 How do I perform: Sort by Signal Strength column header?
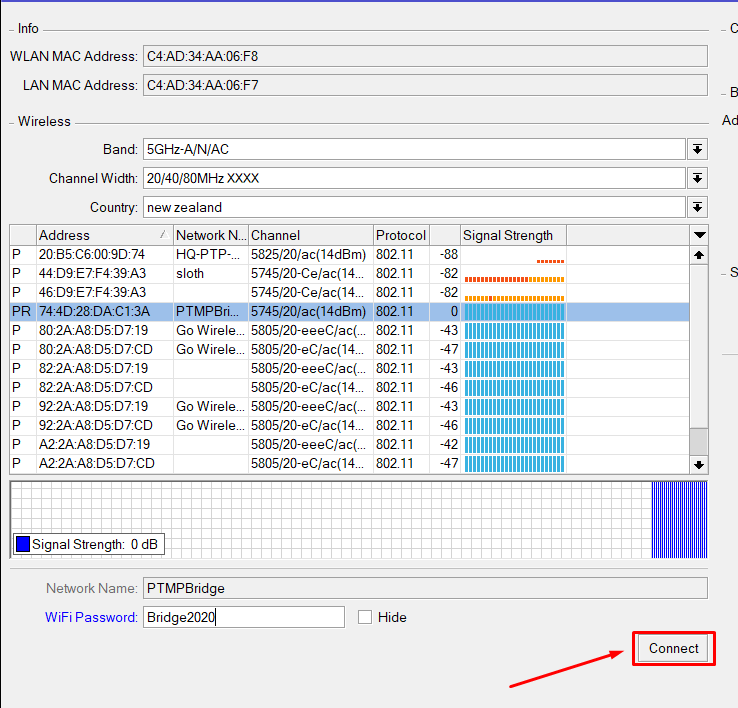tap(512, 235)
